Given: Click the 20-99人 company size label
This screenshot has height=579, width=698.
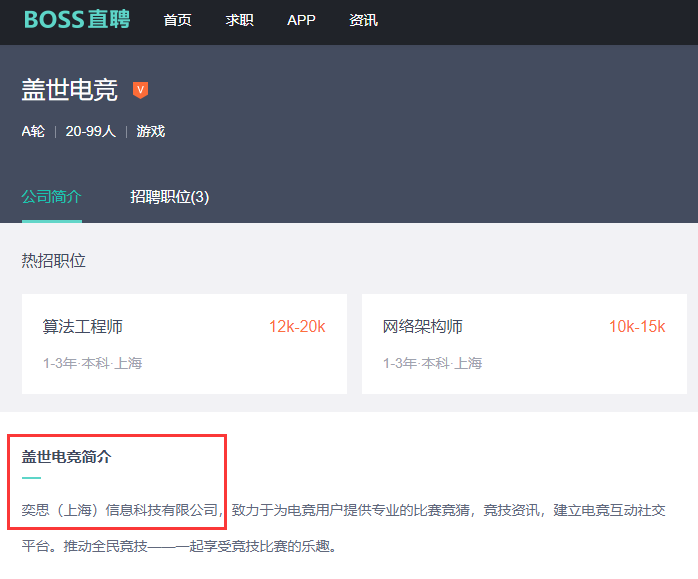Looking at the screenshot, I should (x=91, y=131).
